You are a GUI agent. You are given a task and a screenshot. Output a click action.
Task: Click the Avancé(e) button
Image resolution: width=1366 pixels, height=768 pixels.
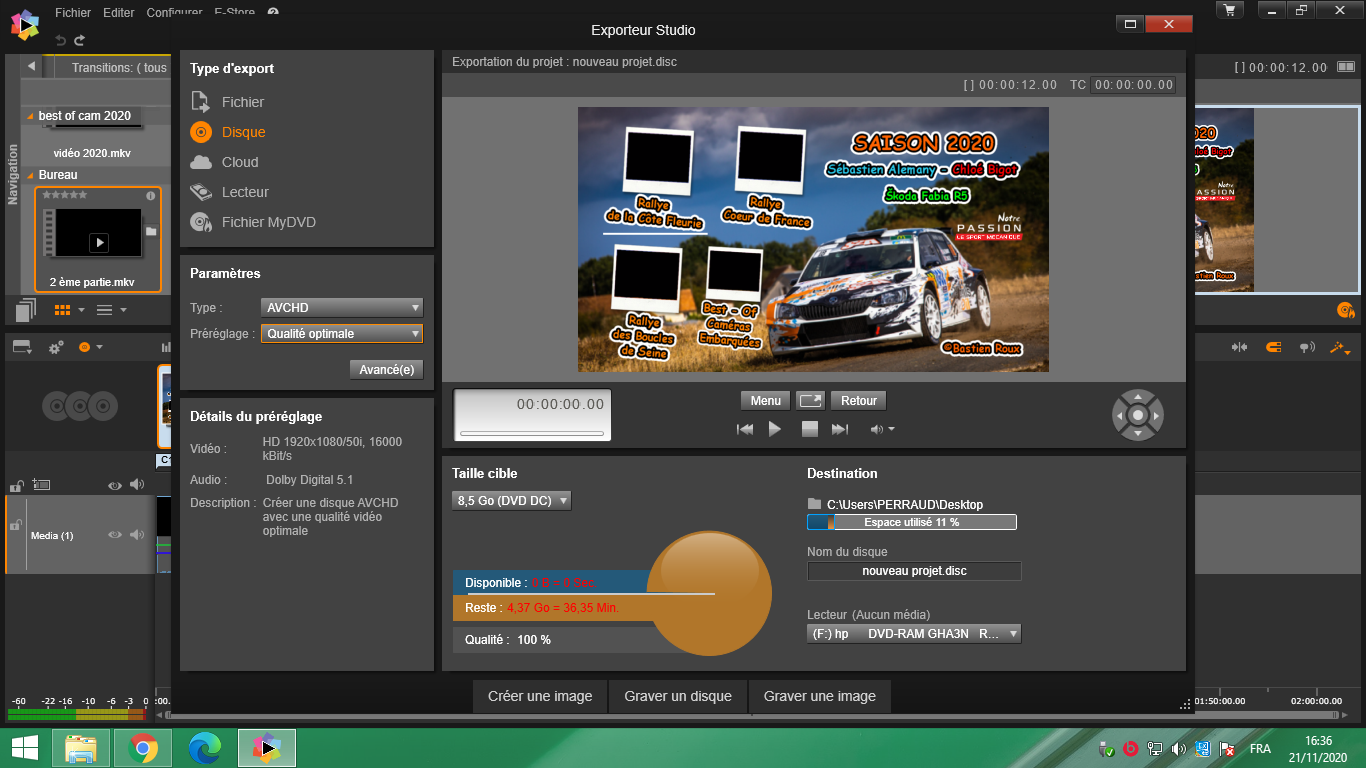[x=386, y=369]
